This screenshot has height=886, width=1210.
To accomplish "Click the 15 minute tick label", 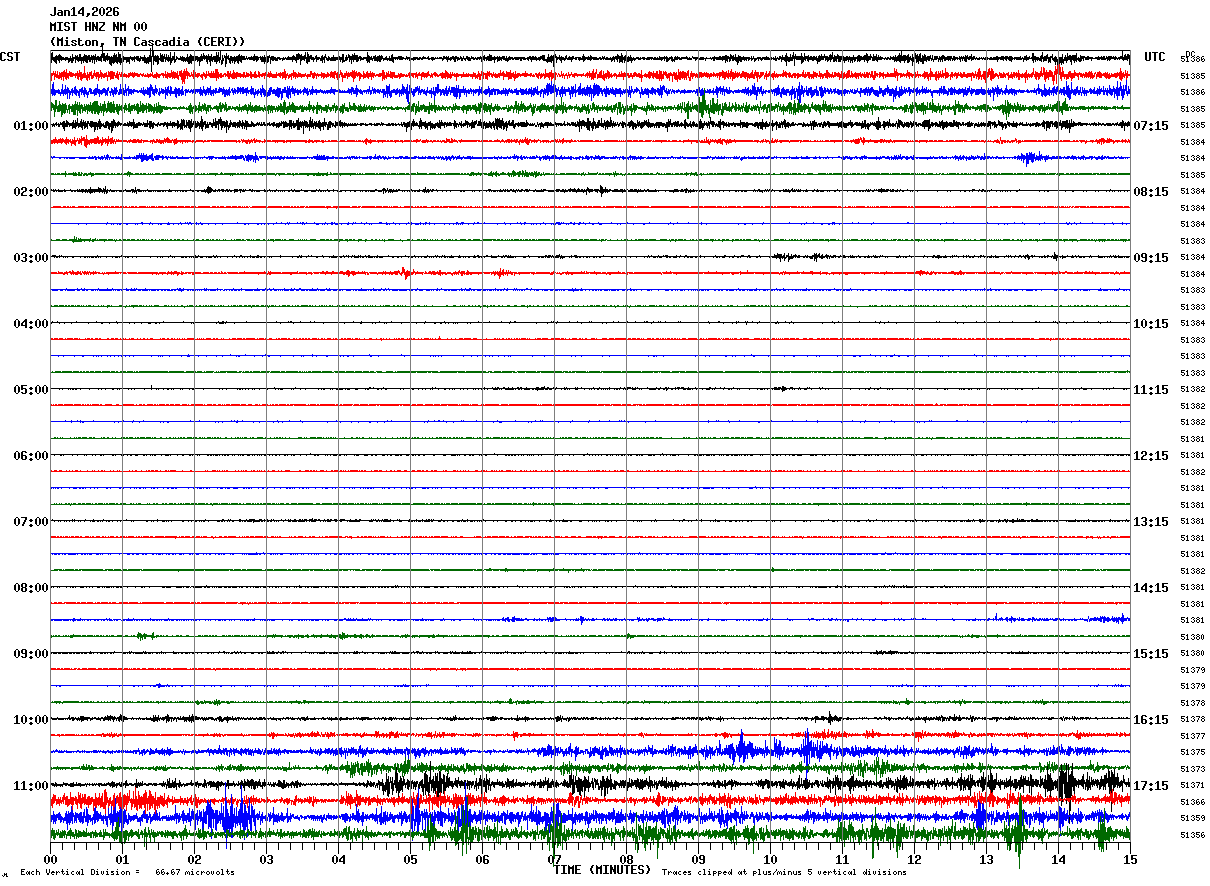I will pyautogui.click(x=1130, y=859).
